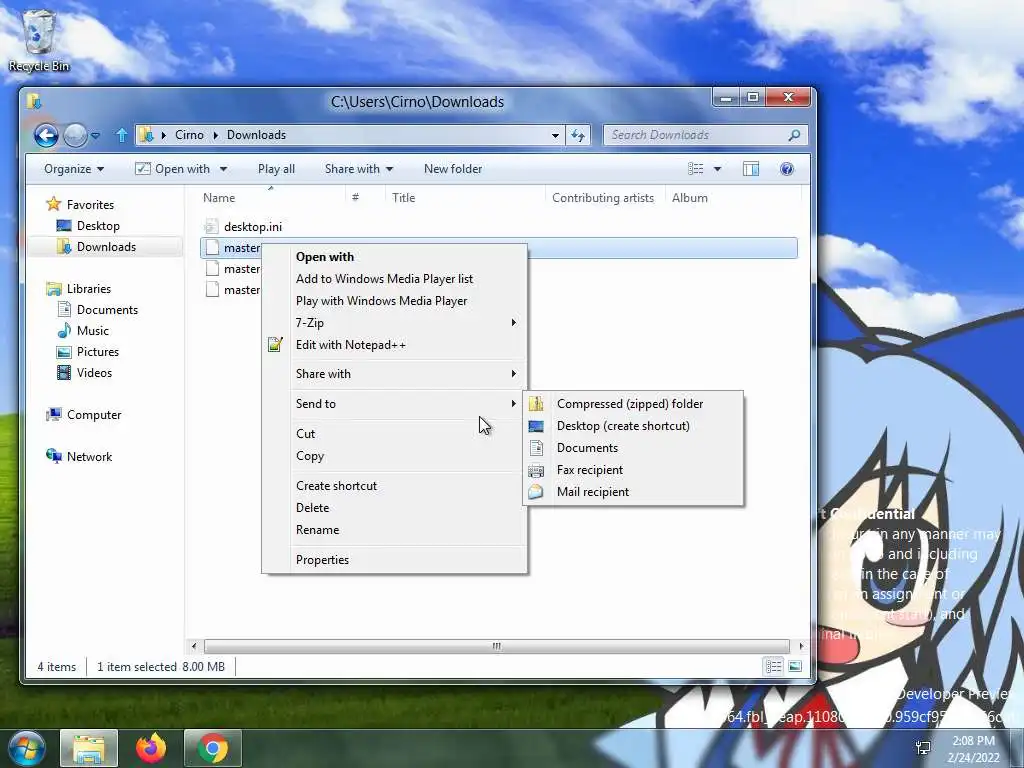Click the refresh button beside address bar
Viewport: 1024px width, 768px height.
click(x=578, y=135)
